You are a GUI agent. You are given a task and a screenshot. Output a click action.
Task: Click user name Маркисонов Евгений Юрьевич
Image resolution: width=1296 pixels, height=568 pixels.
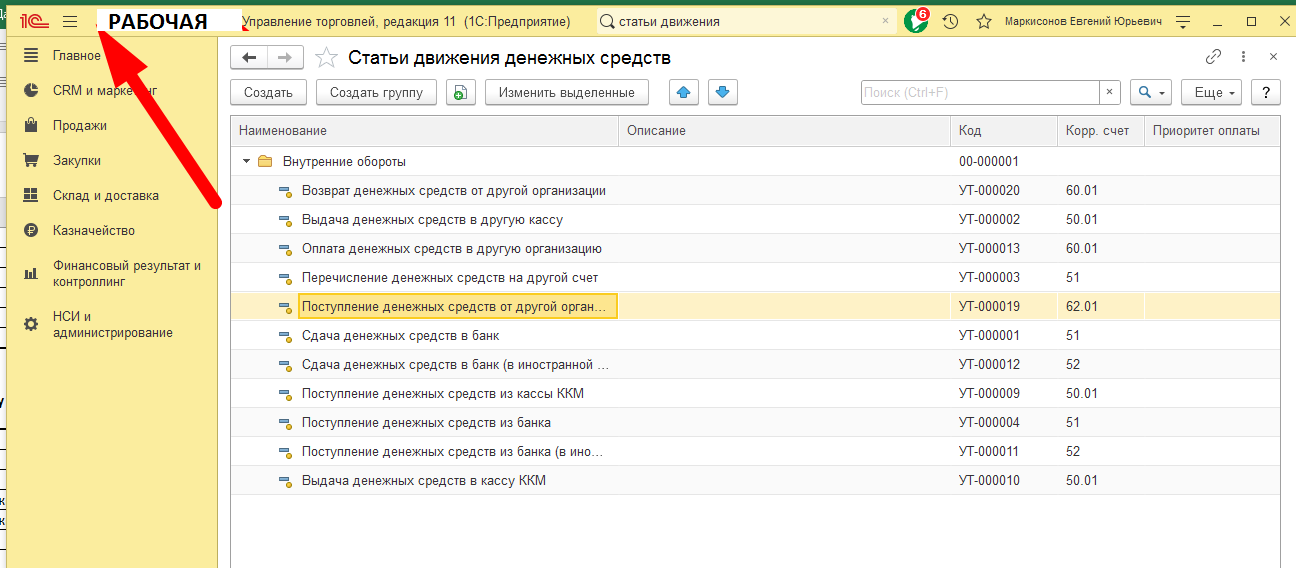1083,21
